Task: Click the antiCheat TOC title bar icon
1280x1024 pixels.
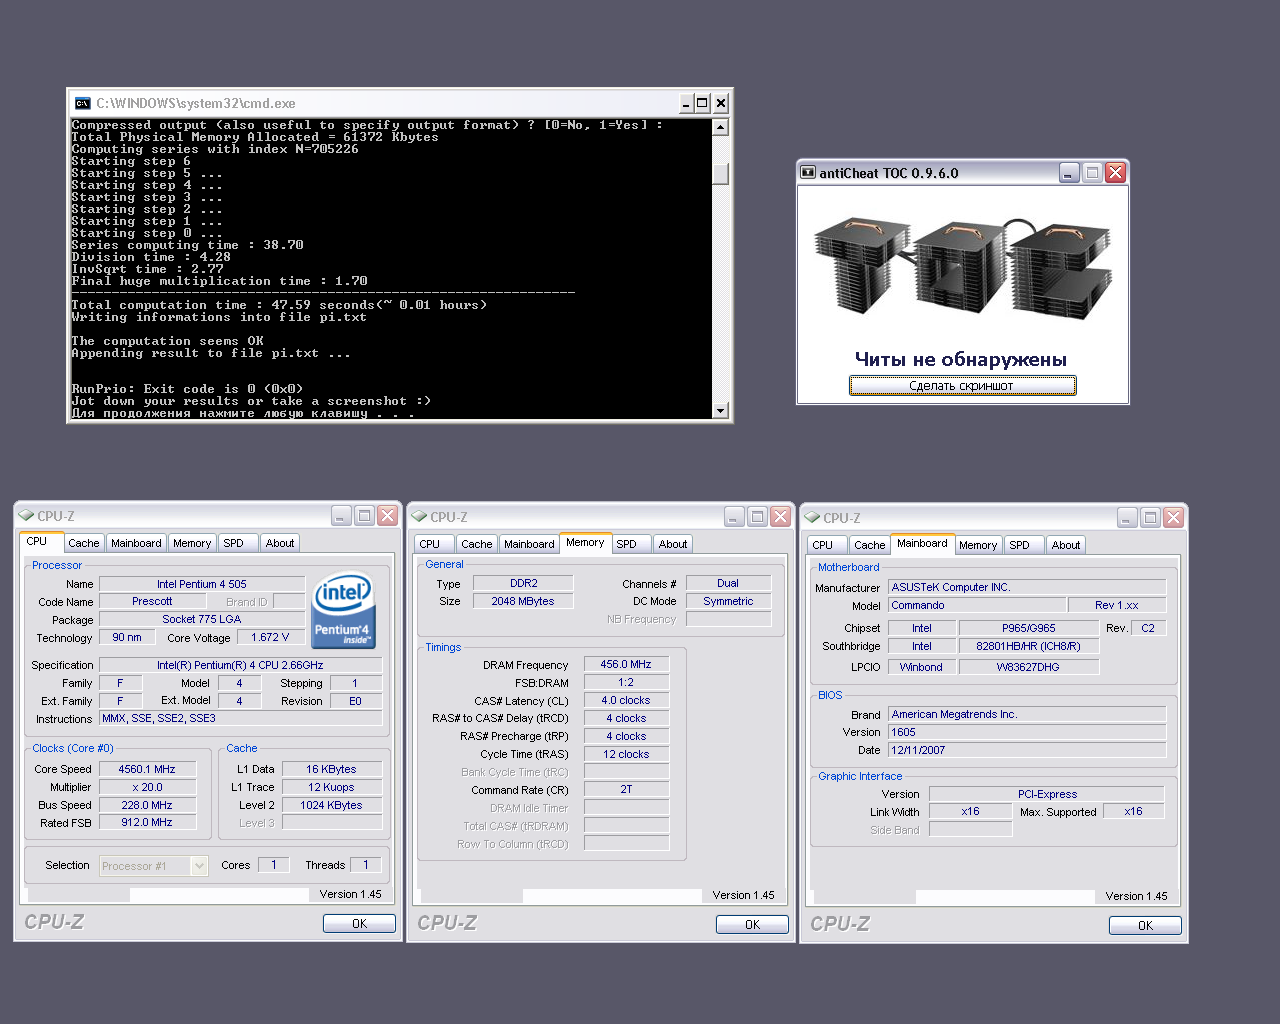Action: pyautogui.click(x=808, y=173)
